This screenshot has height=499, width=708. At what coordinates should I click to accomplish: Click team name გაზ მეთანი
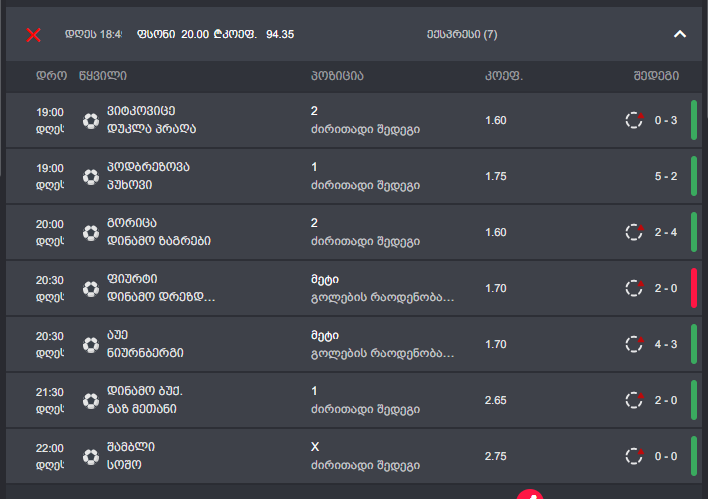coord(141,409)
